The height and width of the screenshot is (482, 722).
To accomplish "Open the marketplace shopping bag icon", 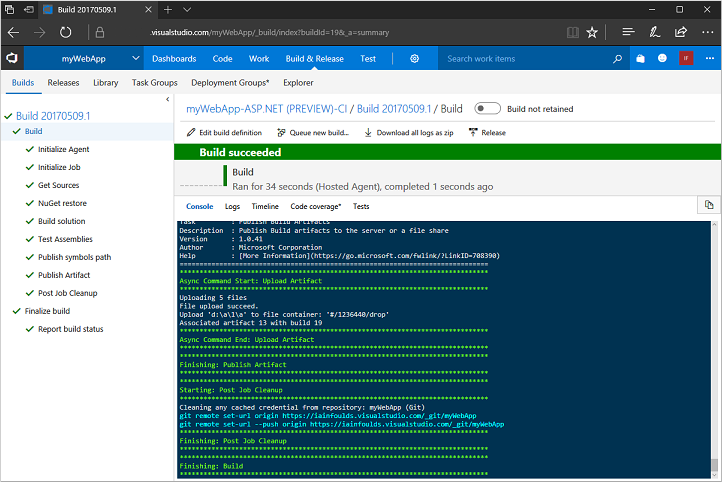I will point(640,58).
